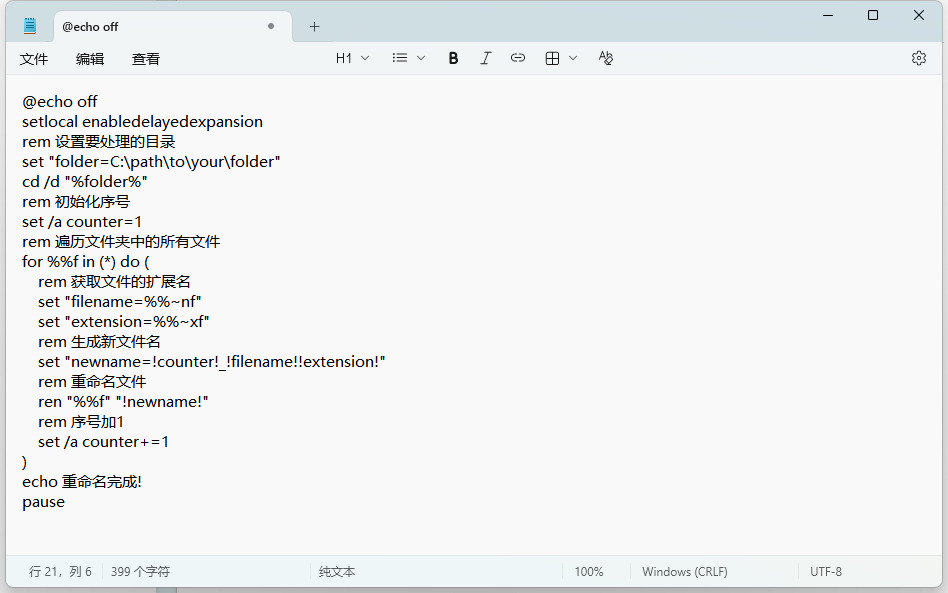Close the unsaved '@echo off' tab via its dot
Screen dimensions: 948x593
tap(271, 26)
